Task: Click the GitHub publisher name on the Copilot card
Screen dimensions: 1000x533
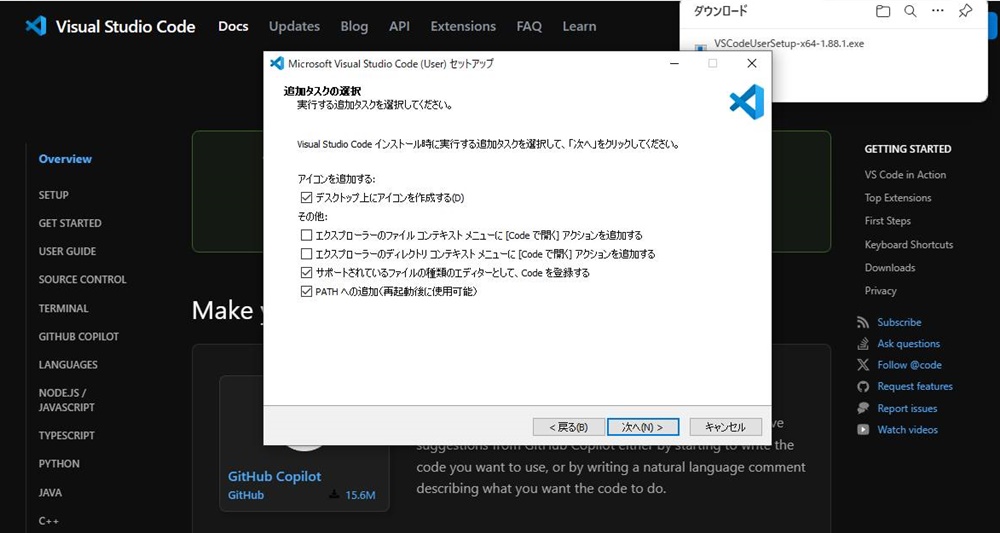Action: pyautogui.click(x=246, y=495)
